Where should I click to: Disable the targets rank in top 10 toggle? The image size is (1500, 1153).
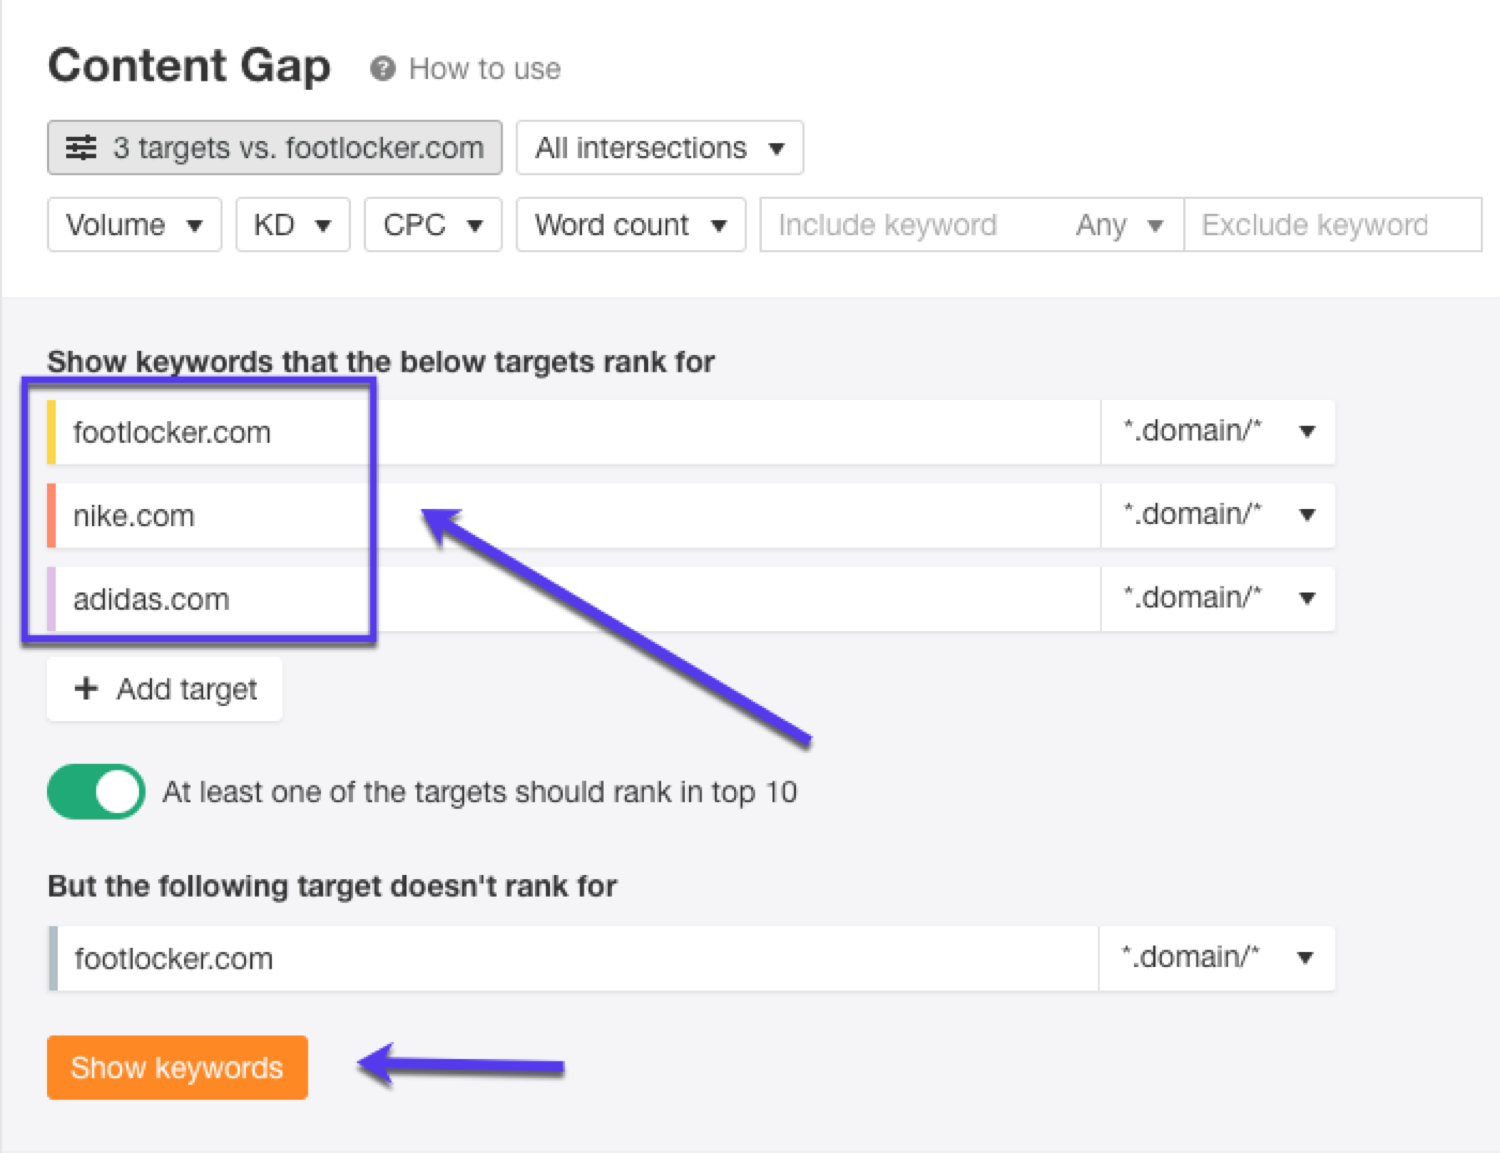pos(96,791)
